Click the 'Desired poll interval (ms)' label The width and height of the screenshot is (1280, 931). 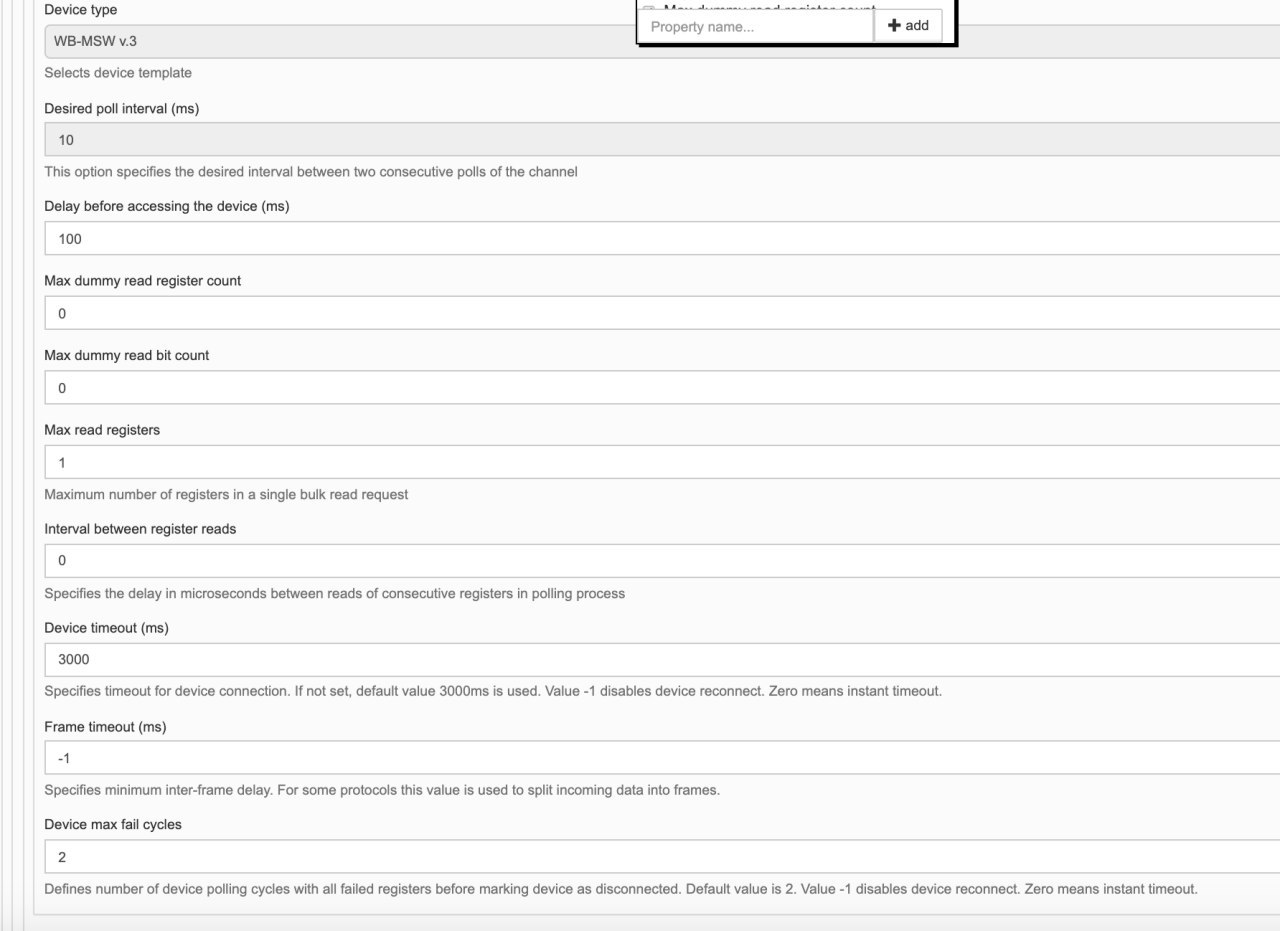point(122,108)
